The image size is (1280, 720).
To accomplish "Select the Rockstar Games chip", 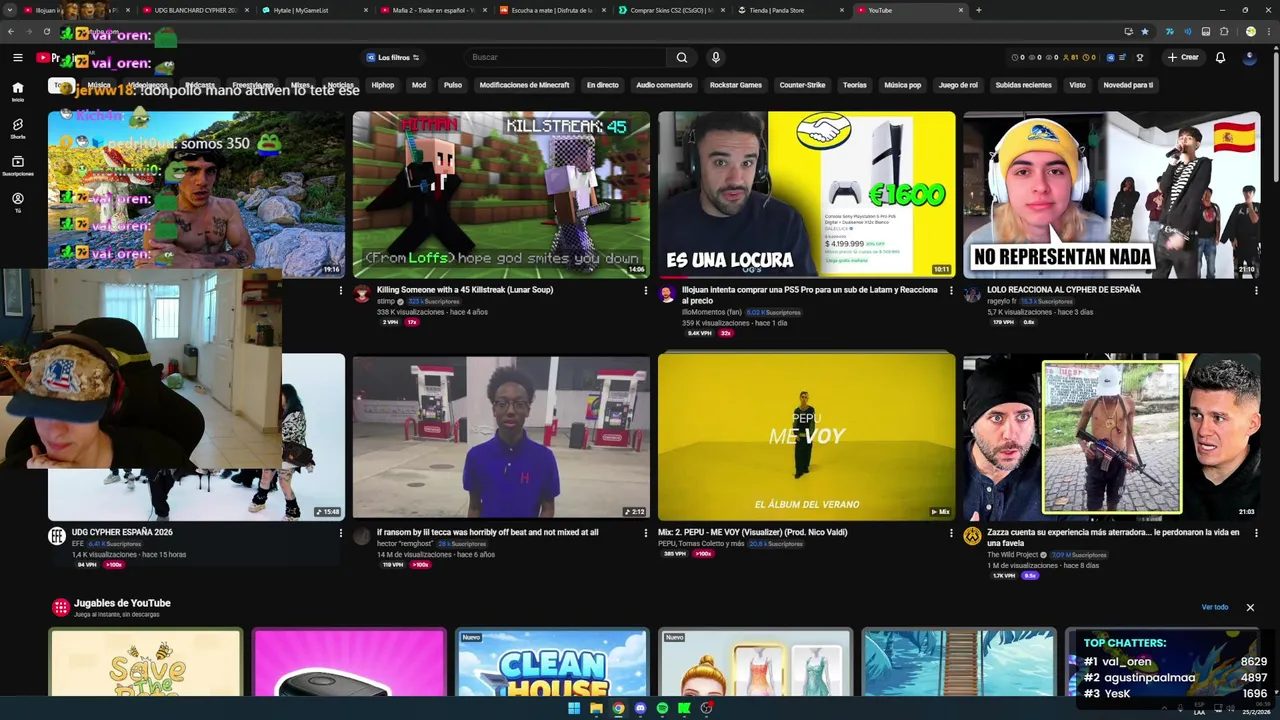I will pos(736,85).
